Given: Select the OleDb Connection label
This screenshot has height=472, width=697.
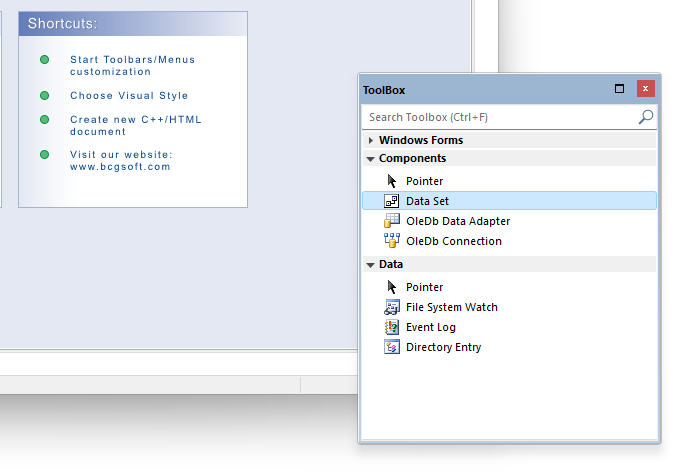Looking at the screenshot, I should pos(454,241).
